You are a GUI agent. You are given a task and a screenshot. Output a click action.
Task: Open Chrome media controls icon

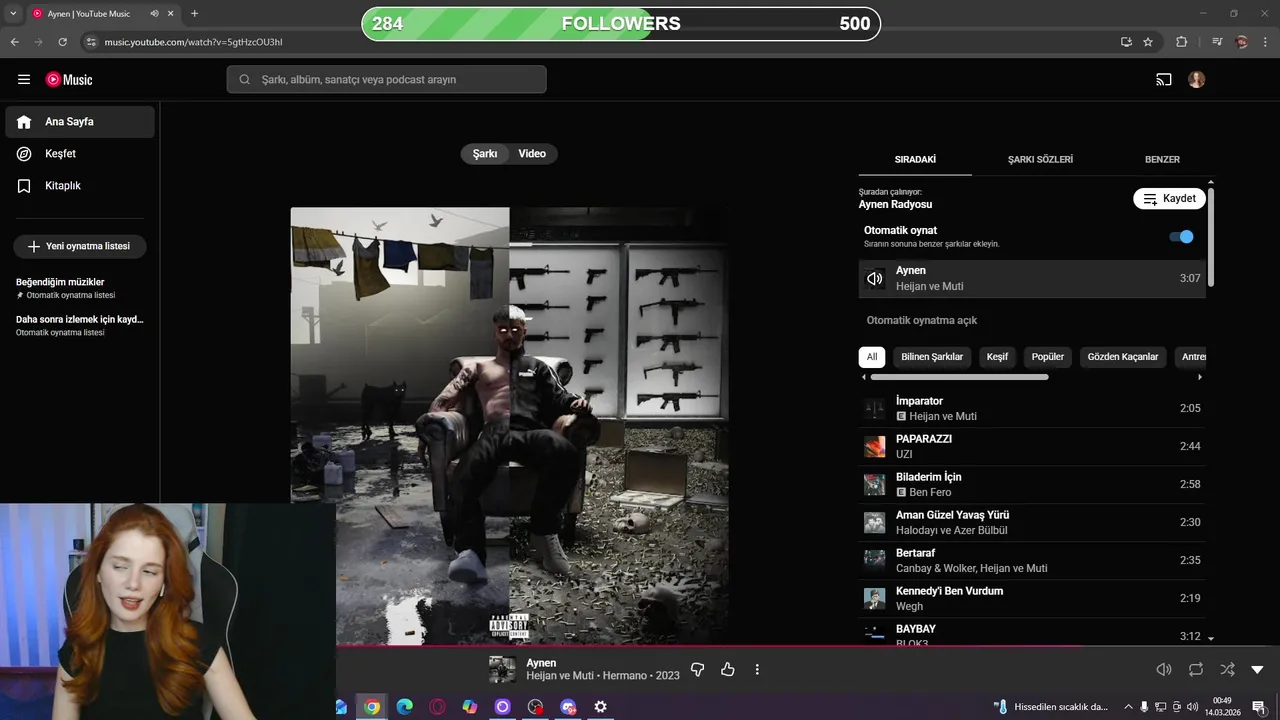[x=1217, y=42]
